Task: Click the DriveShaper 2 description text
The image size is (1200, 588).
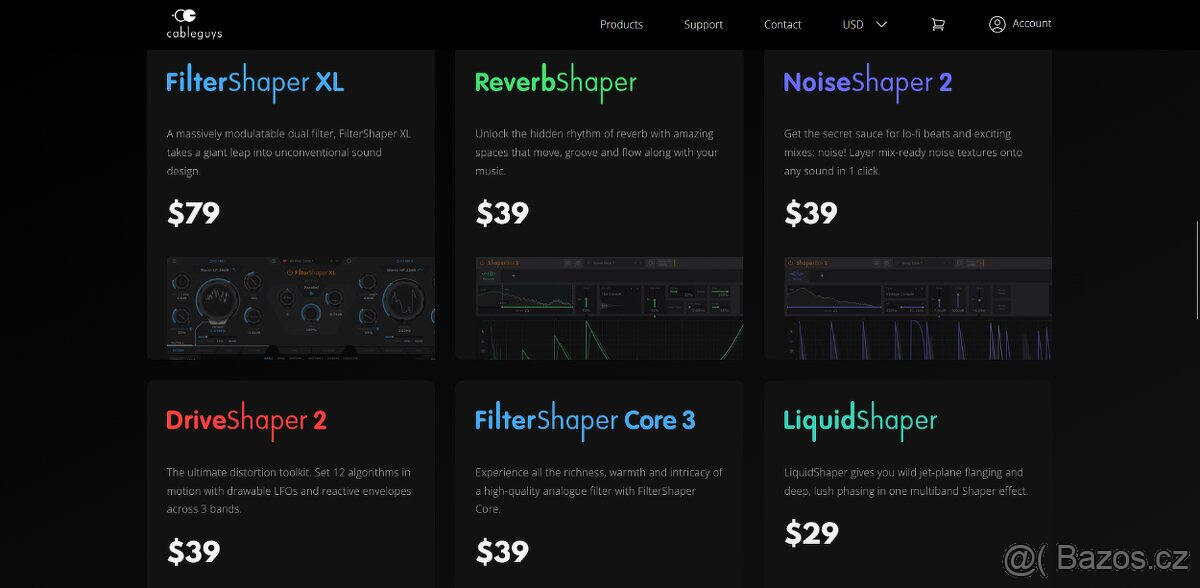Action: coord(289,490)
